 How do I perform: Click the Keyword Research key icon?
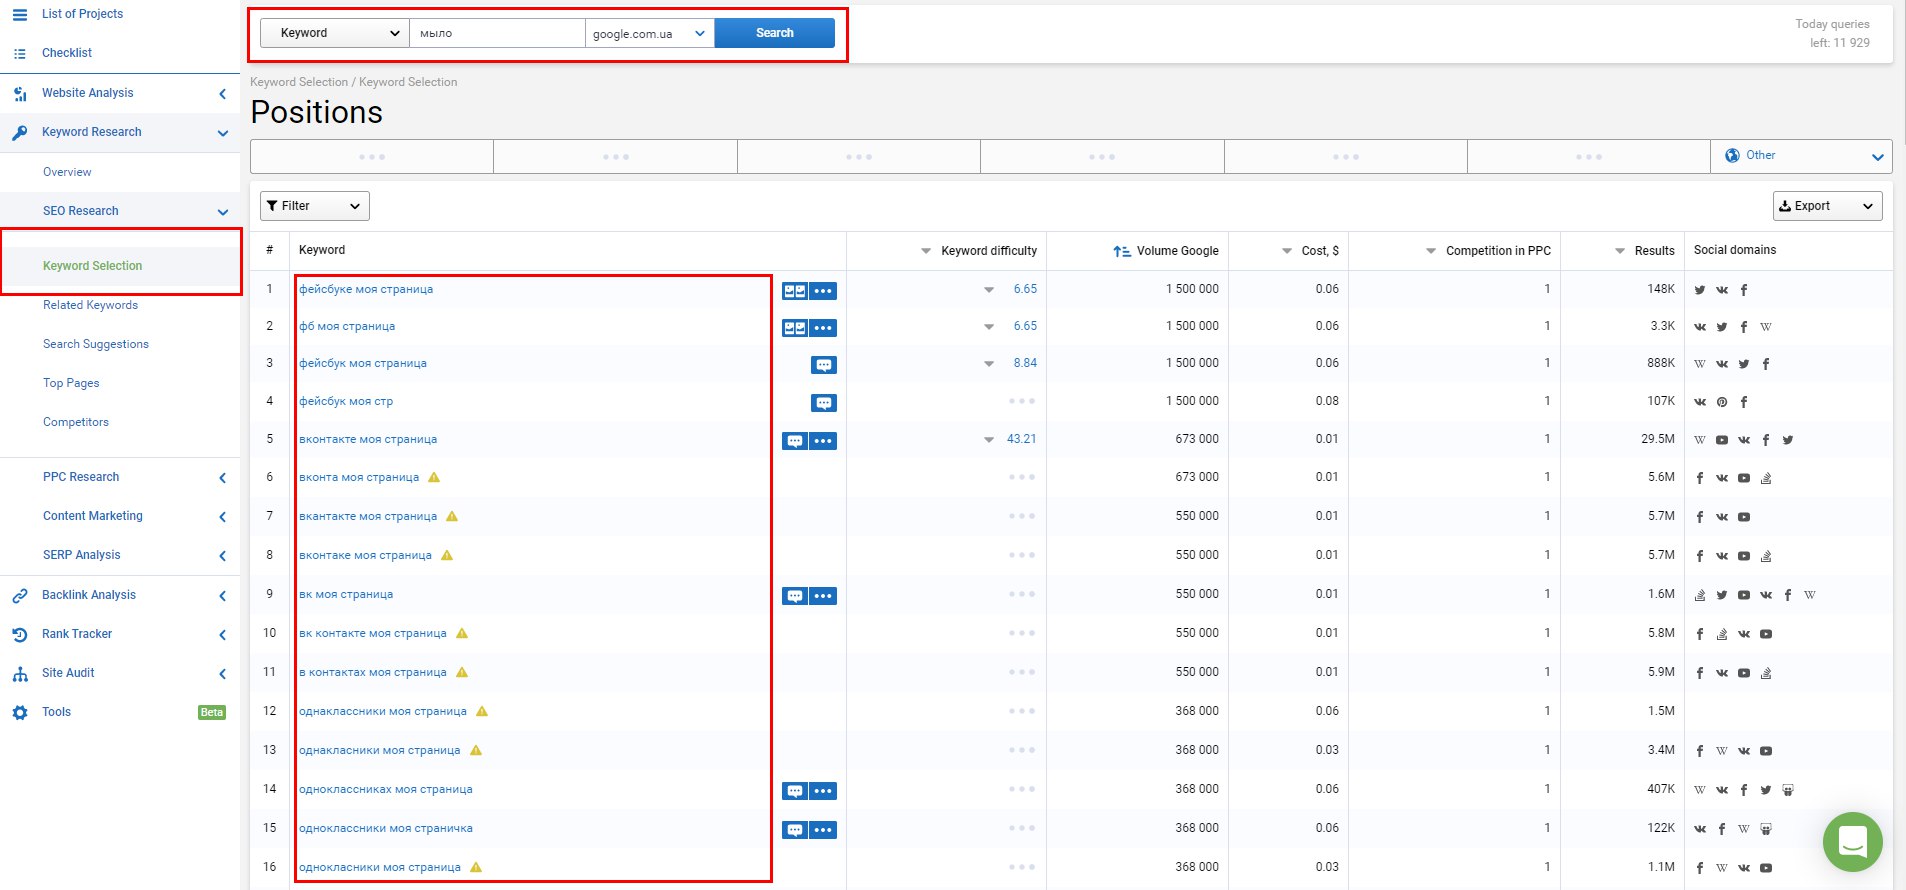(x=20, y=133)
